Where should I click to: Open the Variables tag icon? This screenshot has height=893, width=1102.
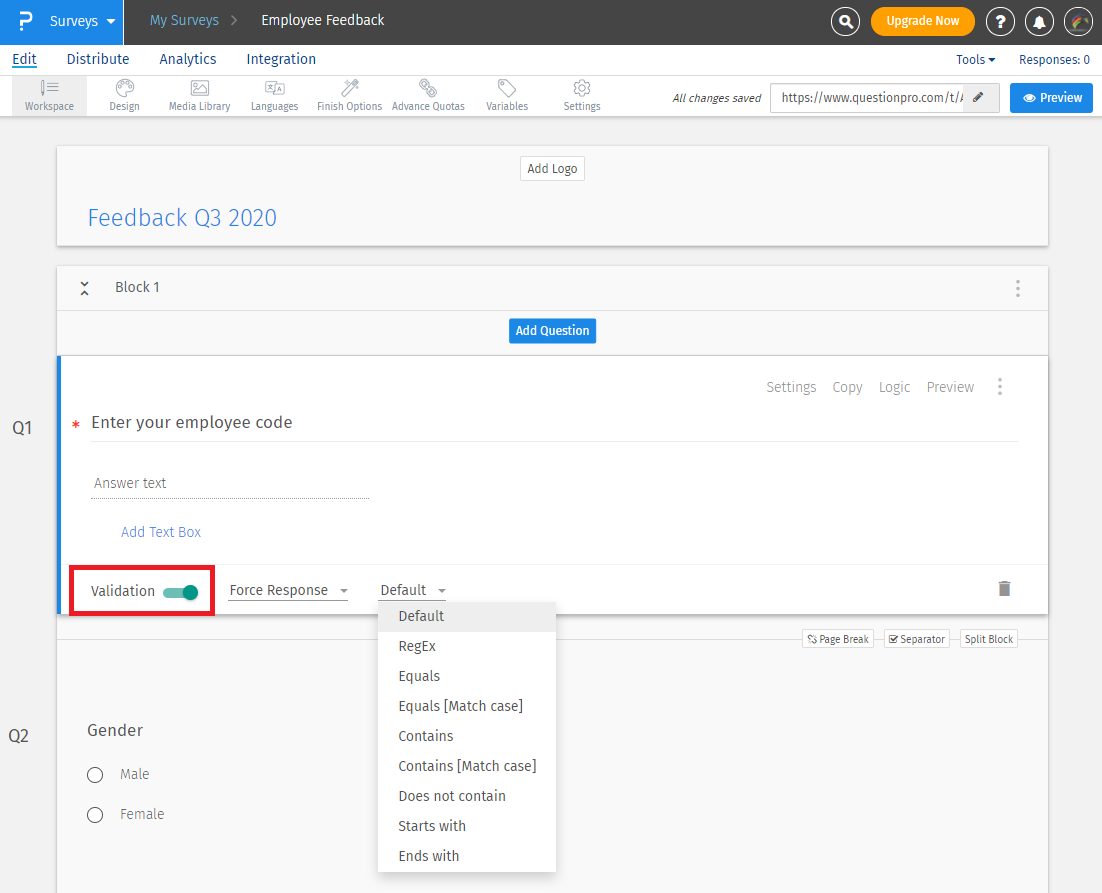507,96
